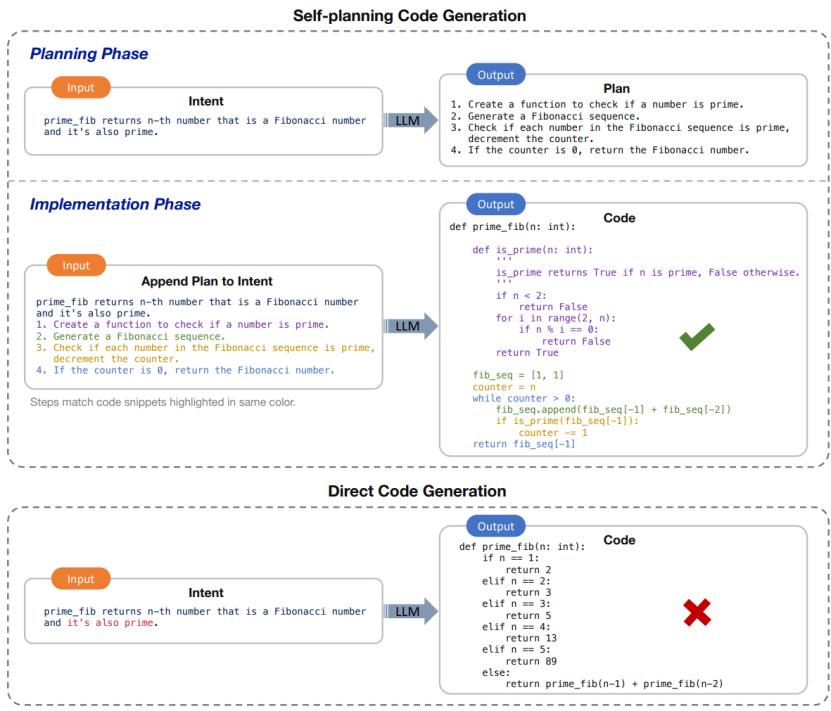The image size is (831, 711).
Task: Click the 'return True' code line
Action: [x=527, y=352]
